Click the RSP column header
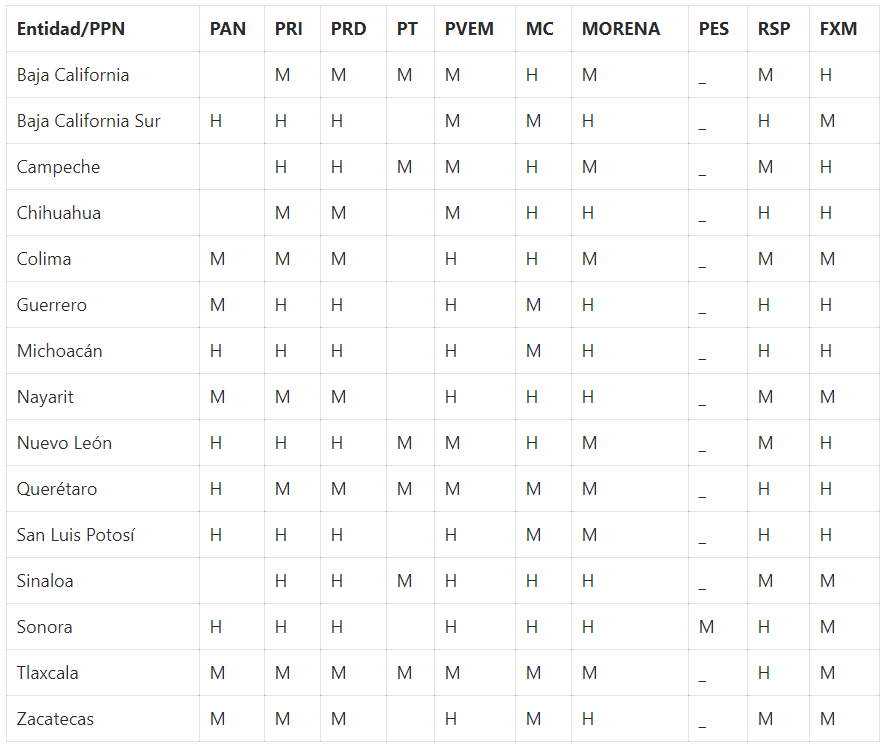This screenshot has height=753, width=890. click(774, 29)
